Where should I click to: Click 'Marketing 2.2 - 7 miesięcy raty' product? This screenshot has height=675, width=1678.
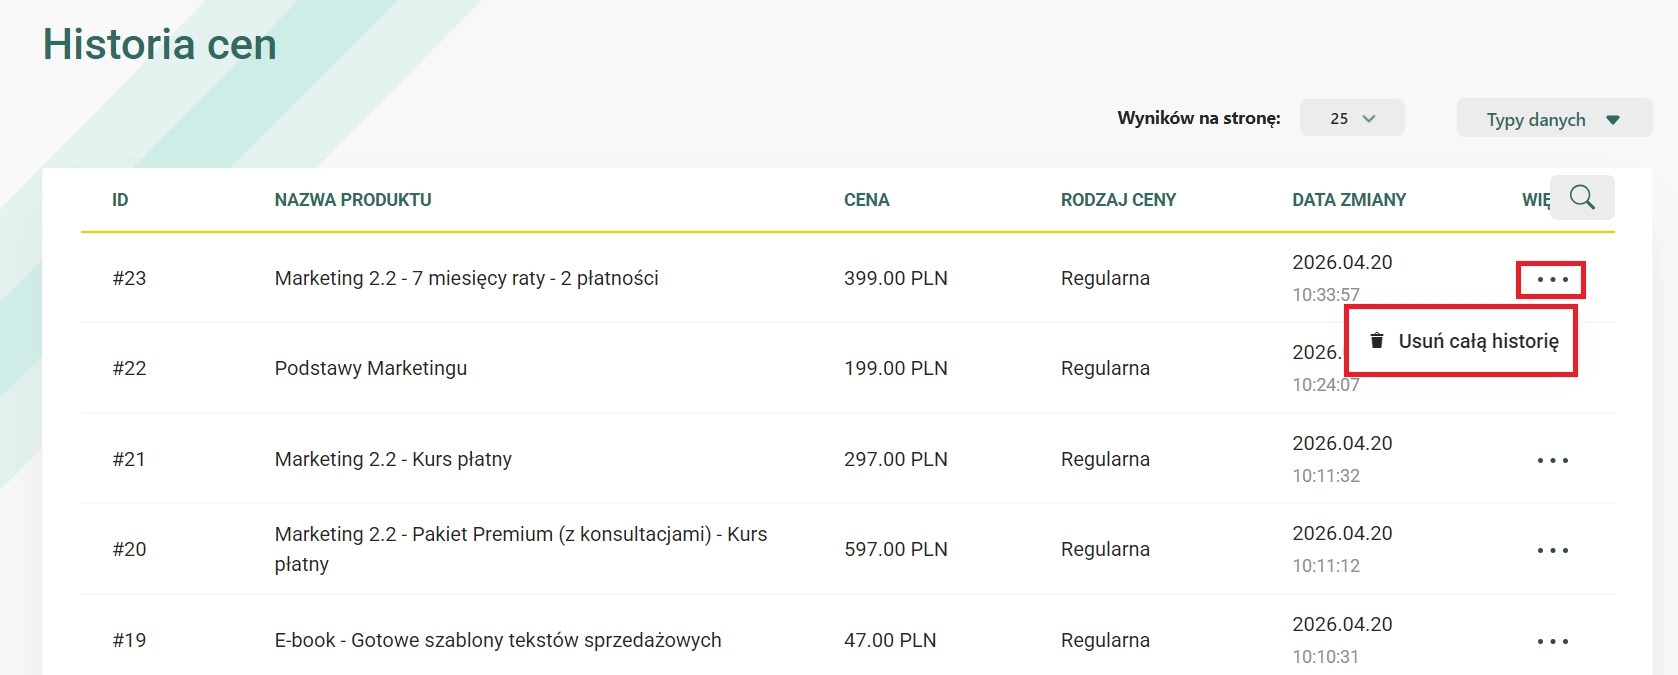[x=467, y=278]
